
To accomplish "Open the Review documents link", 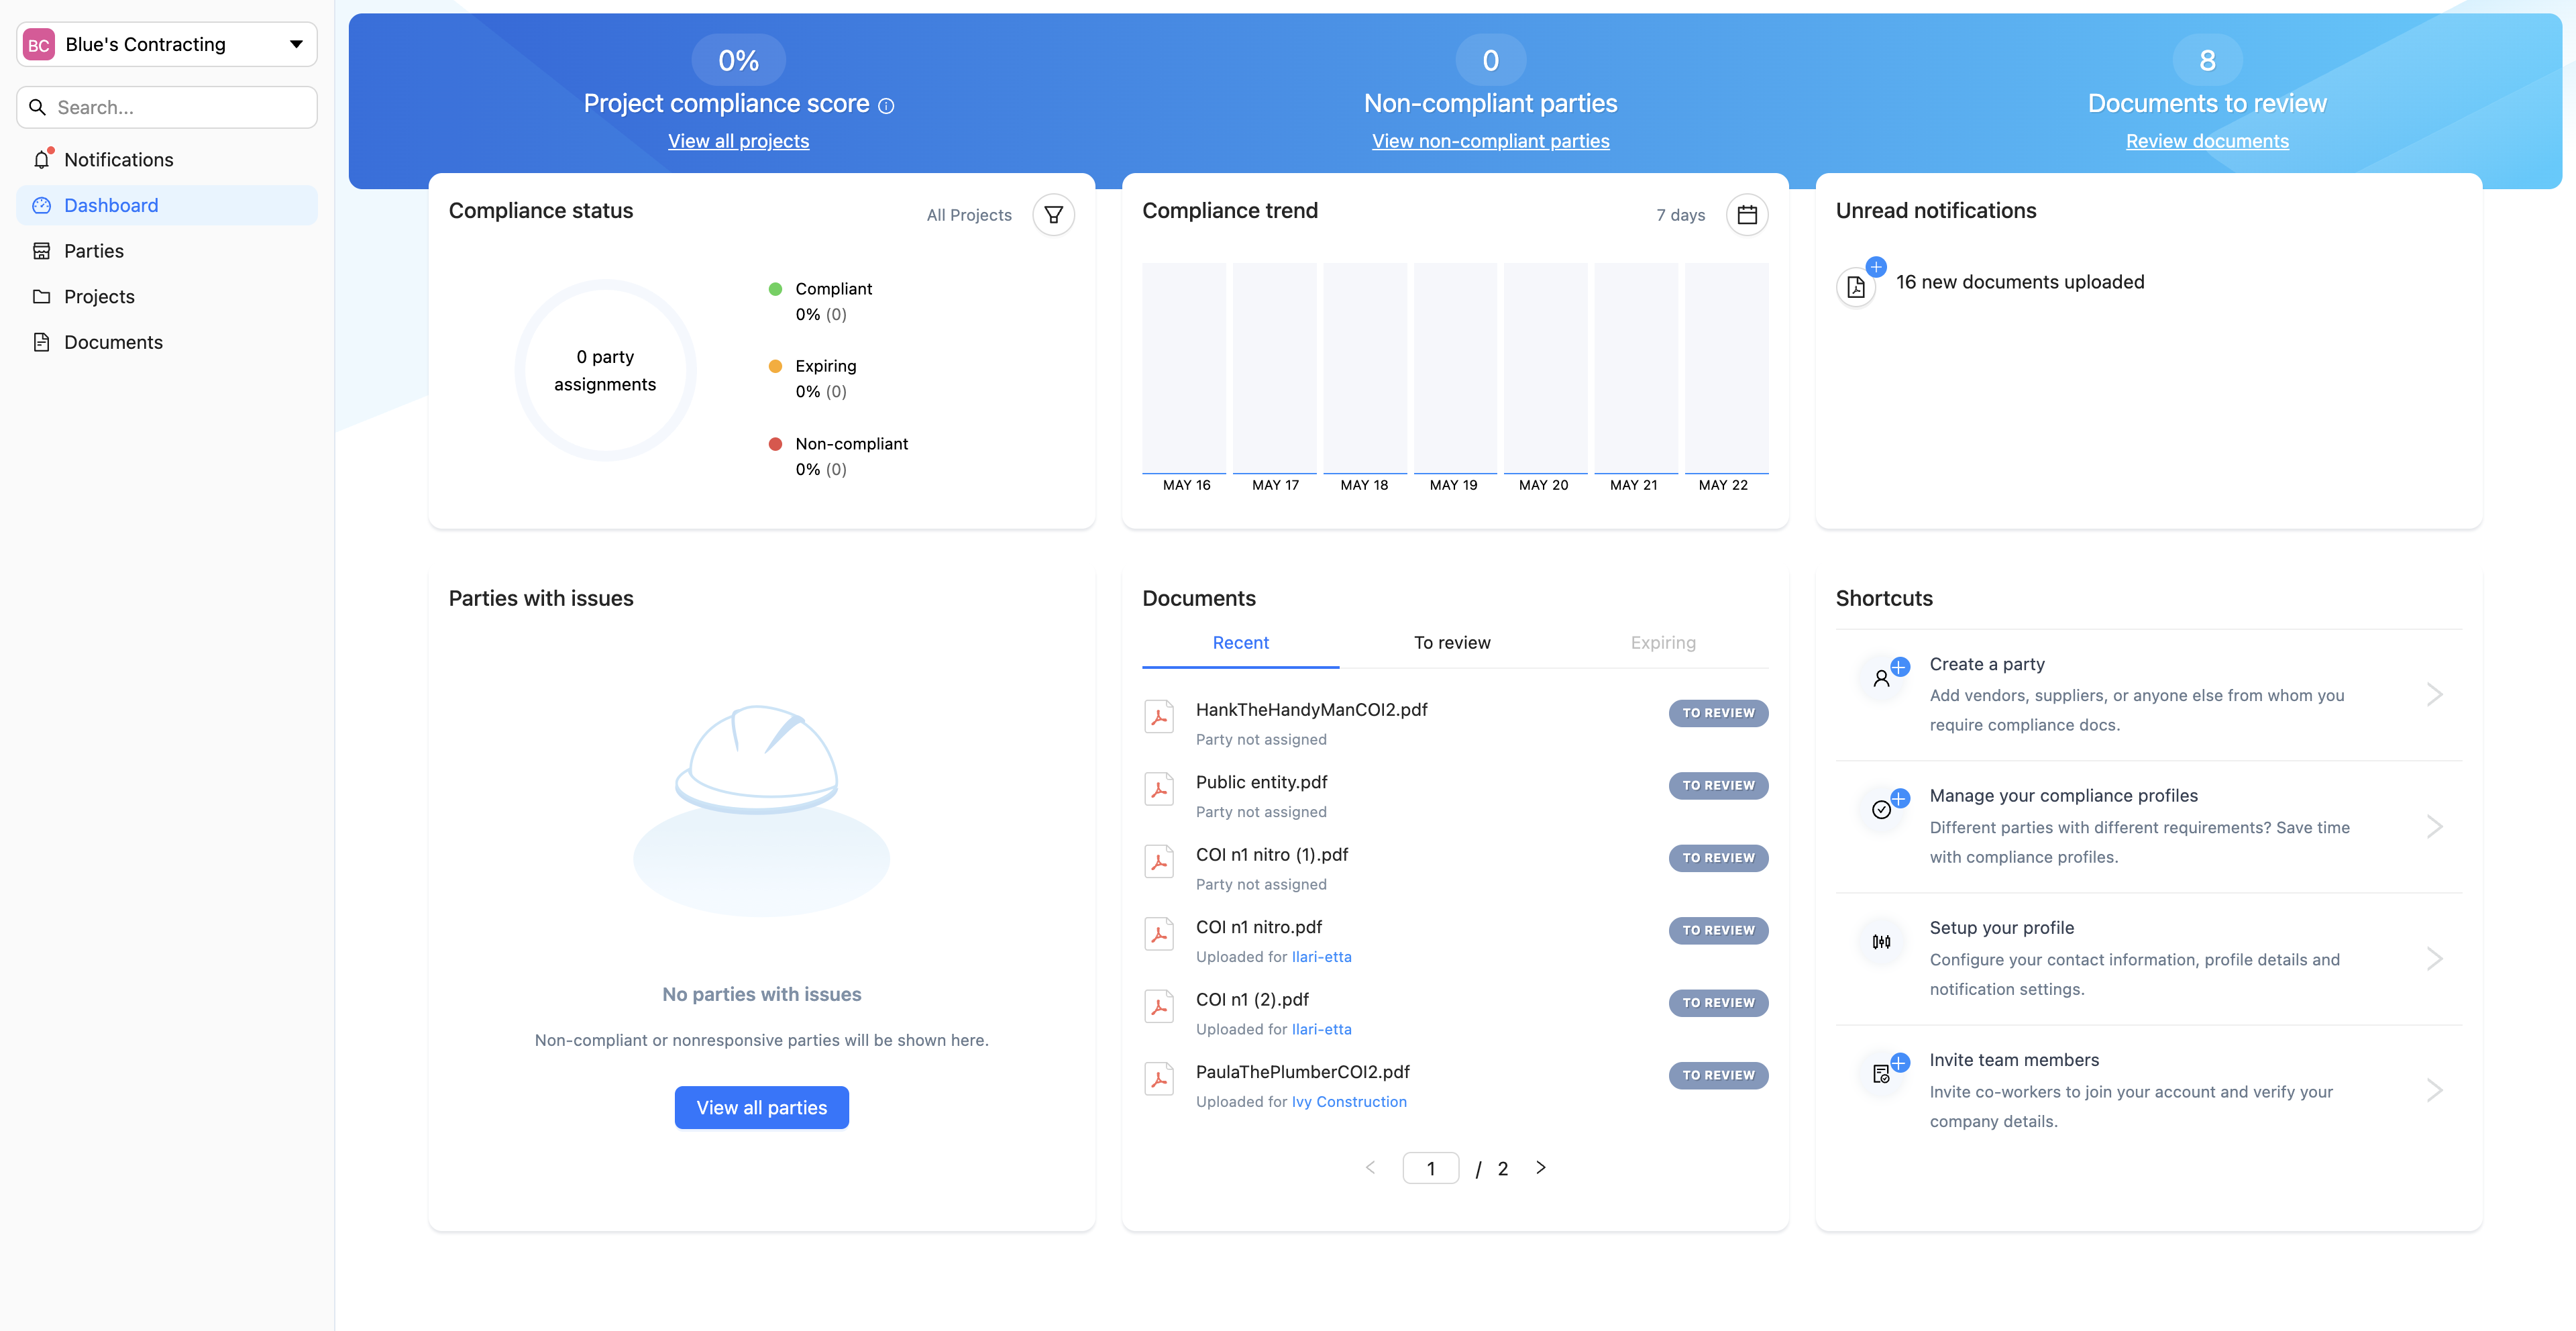I will [x=2206, y=141].
